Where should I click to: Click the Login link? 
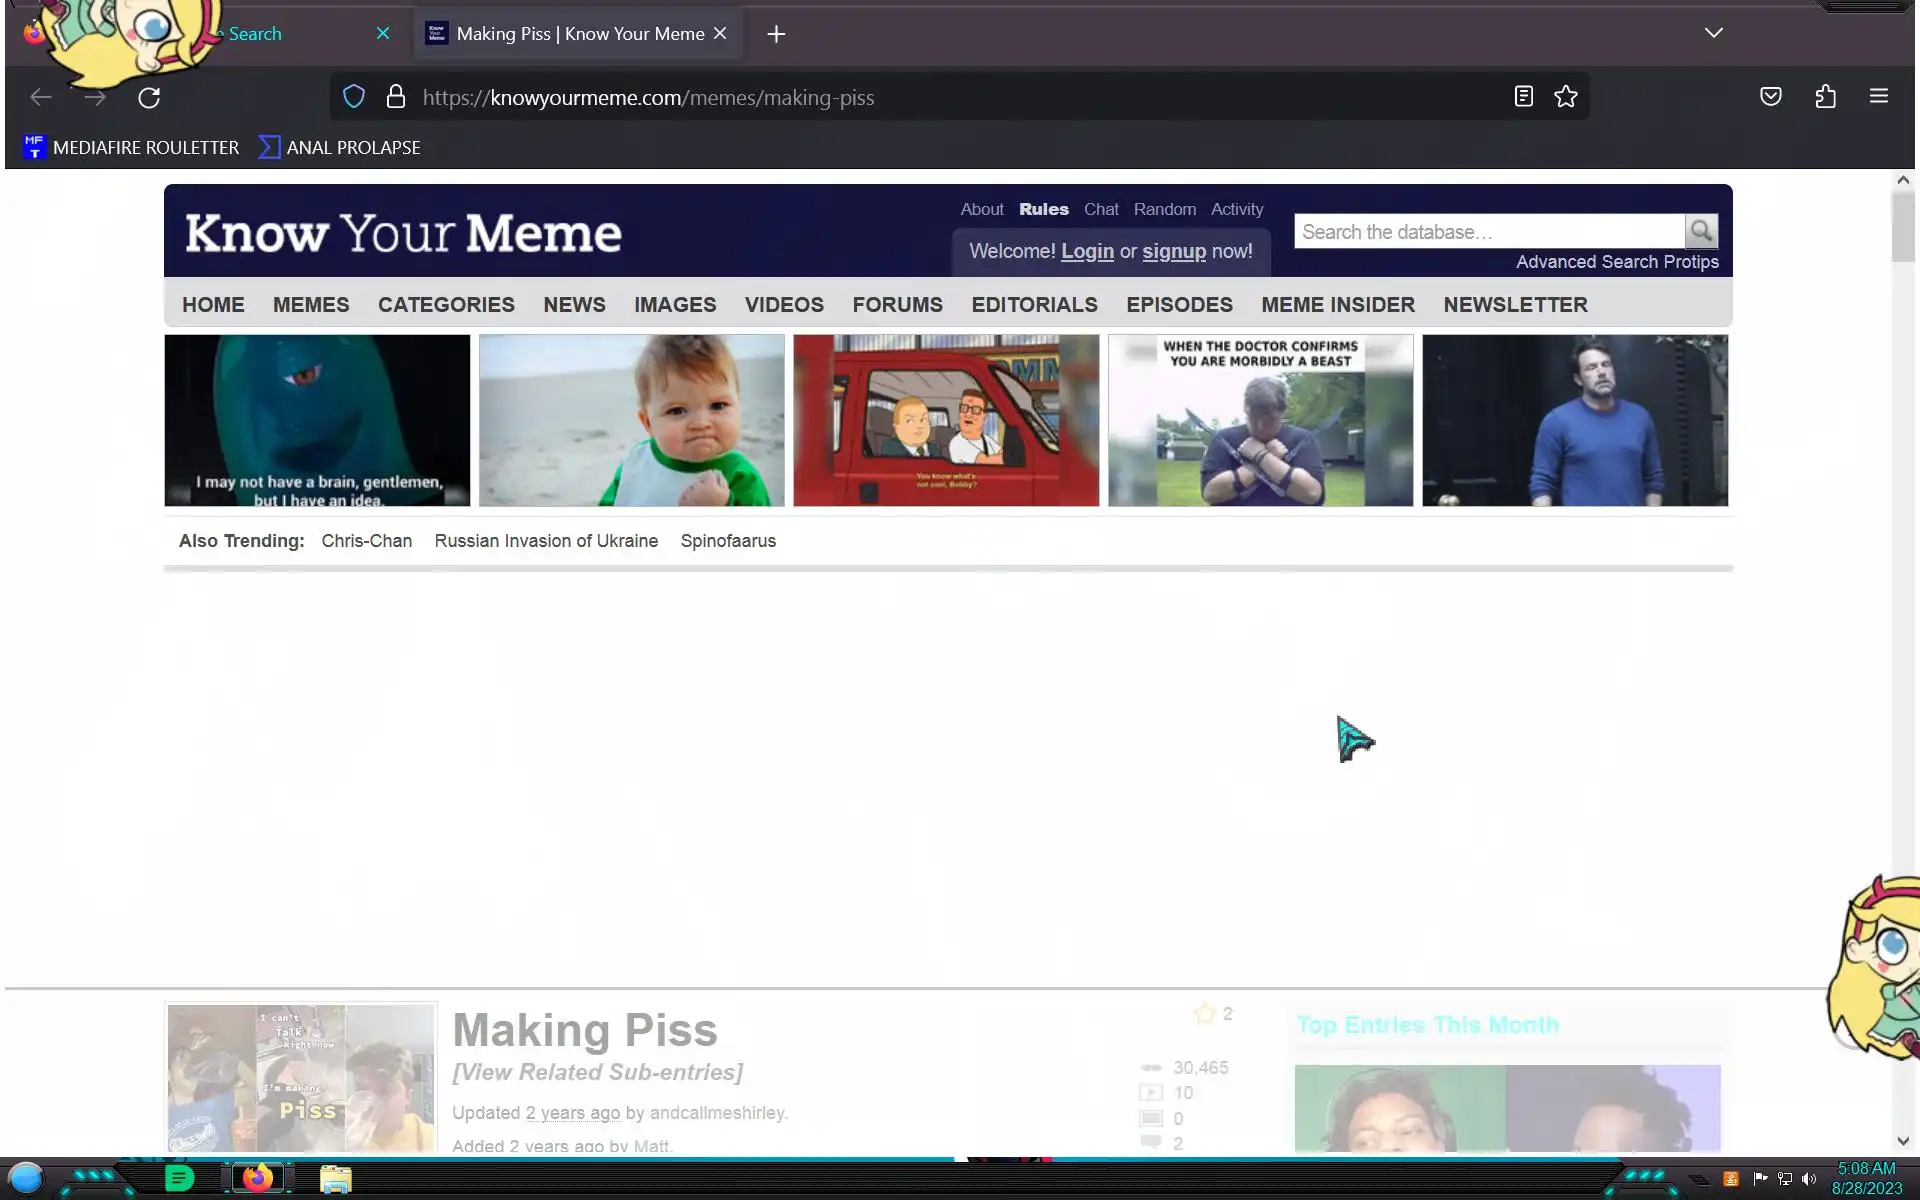click(x=1087, y=251)
